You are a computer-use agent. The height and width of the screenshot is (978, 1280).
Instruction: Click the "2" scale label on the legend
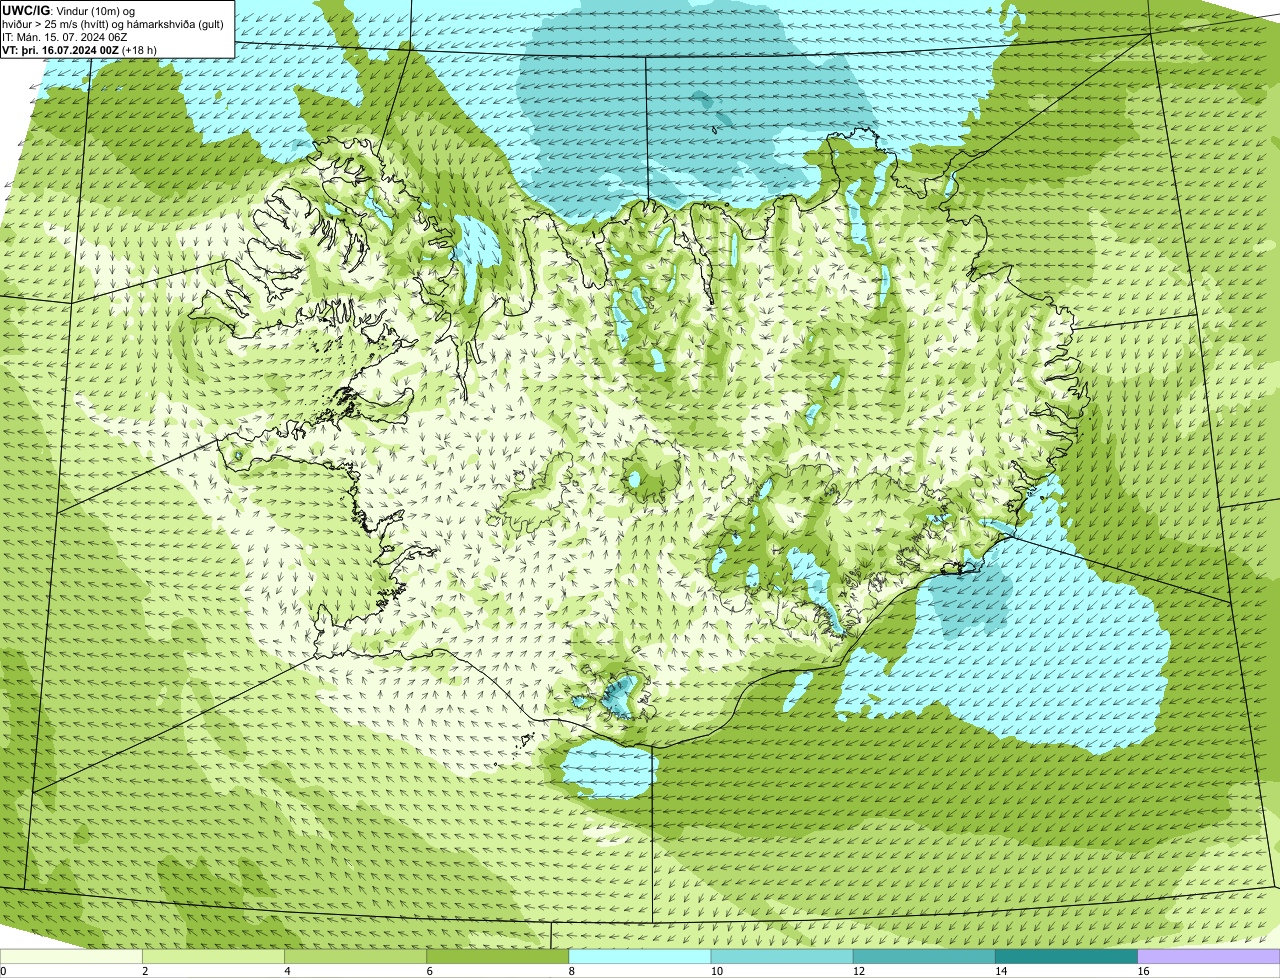tap(145, 971)
